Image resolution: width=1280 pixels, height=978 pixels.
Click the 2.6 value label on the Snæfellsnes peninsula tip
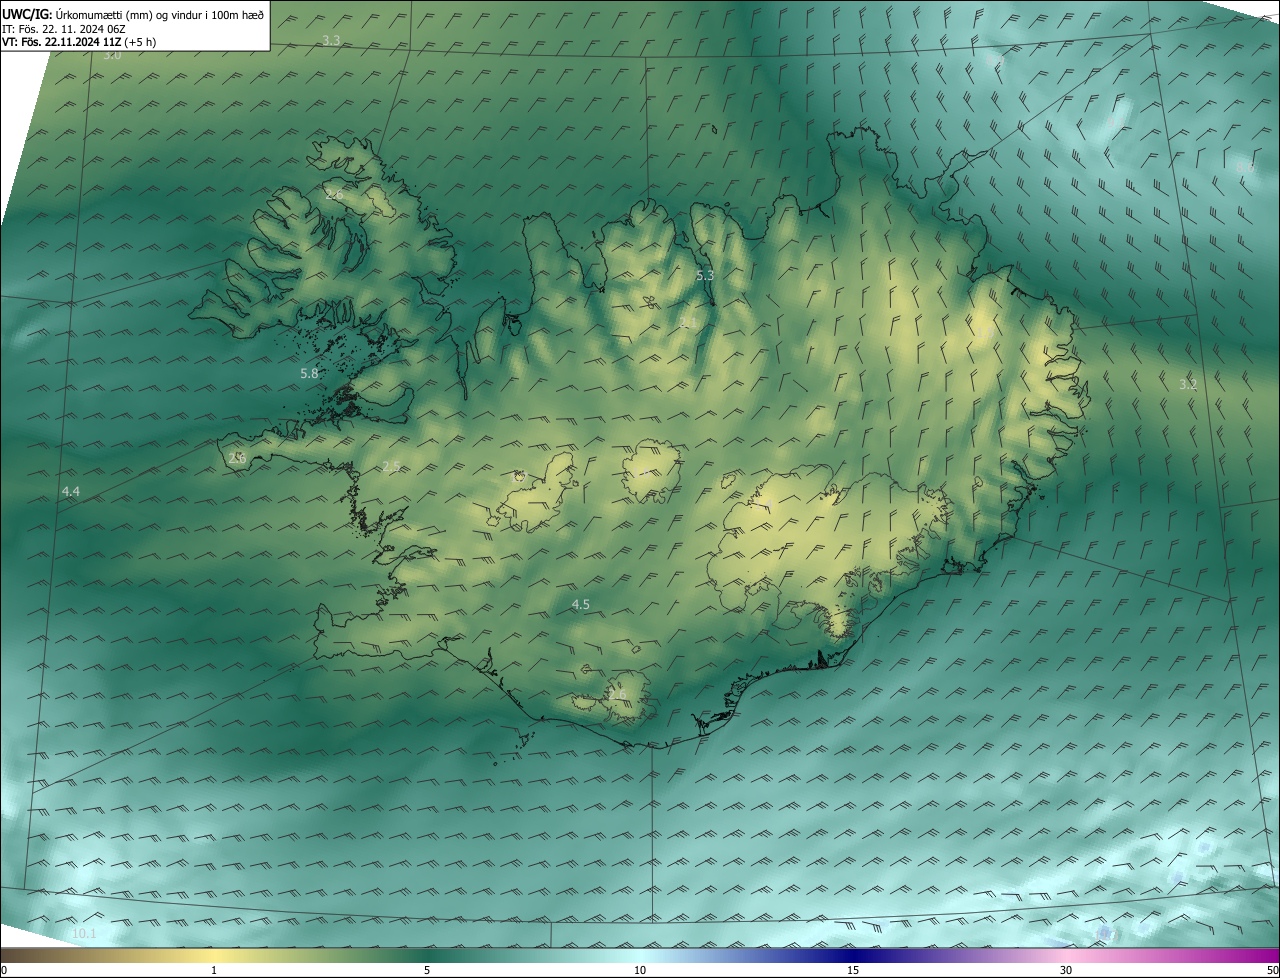237,458
